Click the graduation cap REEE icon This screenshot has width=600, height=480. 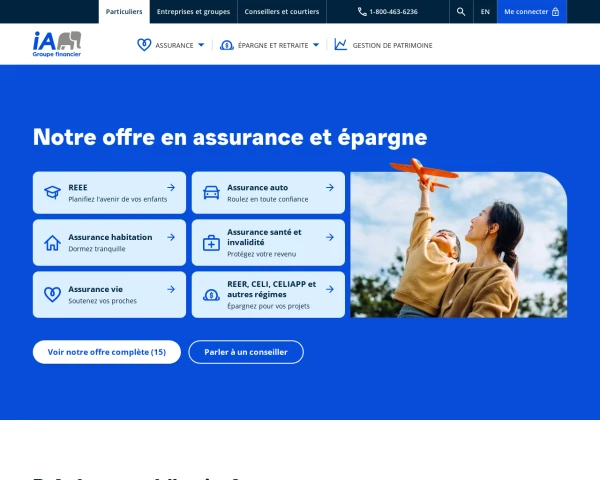[52, 192]
